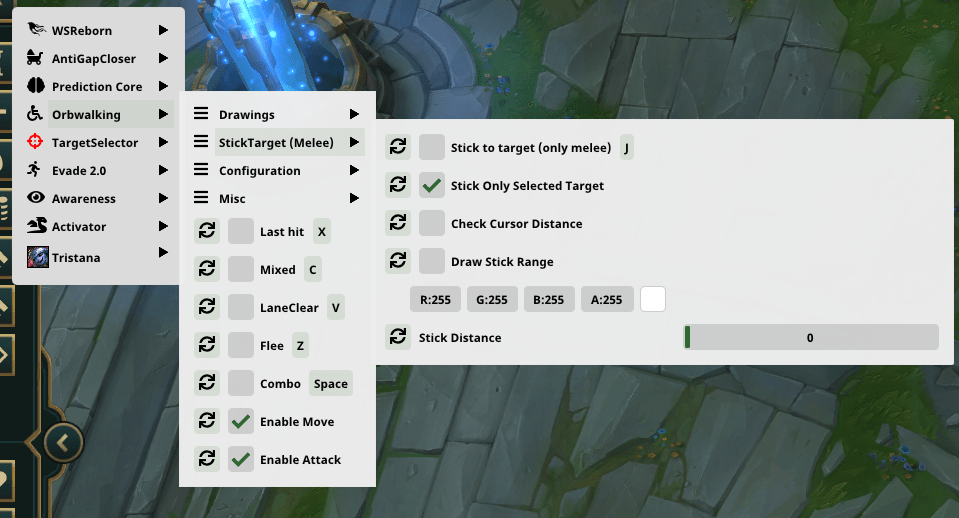Click the Awareness eye icon
Image resolution: width=959 pixels, height=518 pixels.
(35, 197)
